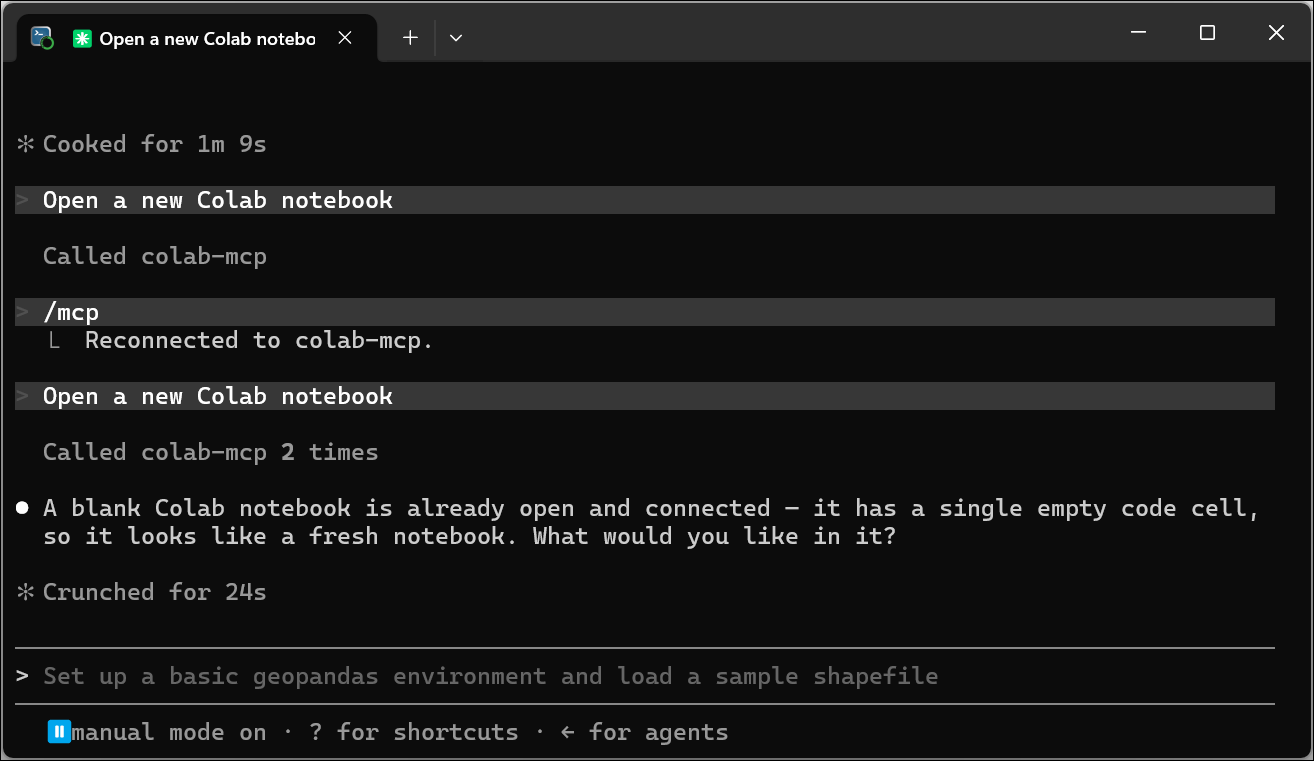Click the ← for agents hint

(x=644, y=732)
